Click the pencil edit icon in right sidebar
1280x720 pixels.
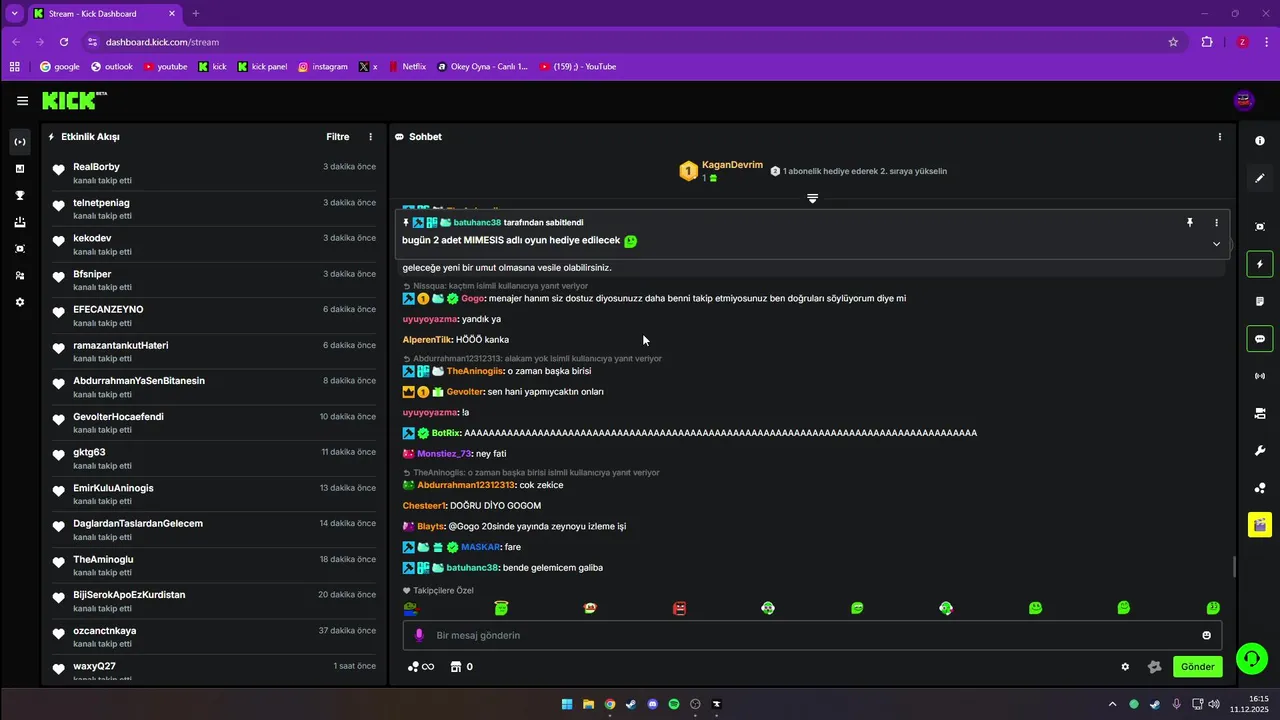pyautogui.click(x=1260, y=178)
